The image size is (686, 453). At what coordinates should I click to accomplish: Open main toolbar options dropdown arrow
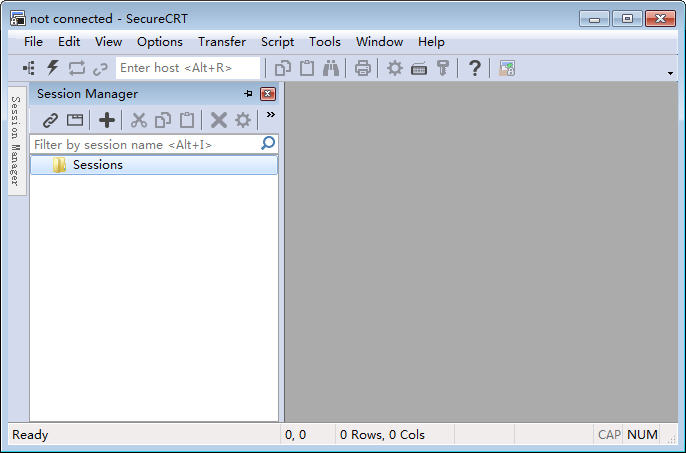click(x=670, y=73)
